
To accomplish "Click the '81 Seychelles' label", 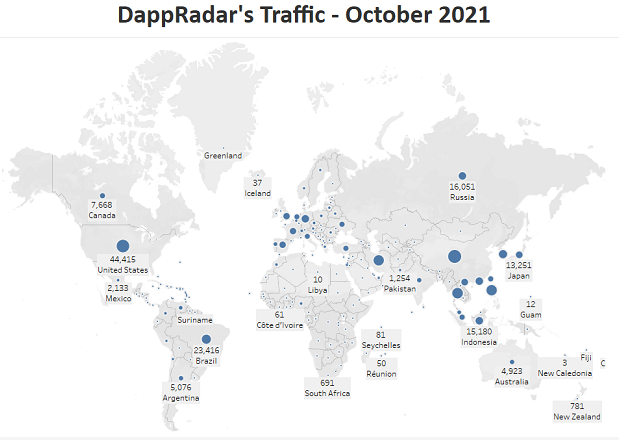I will point(381,340).
